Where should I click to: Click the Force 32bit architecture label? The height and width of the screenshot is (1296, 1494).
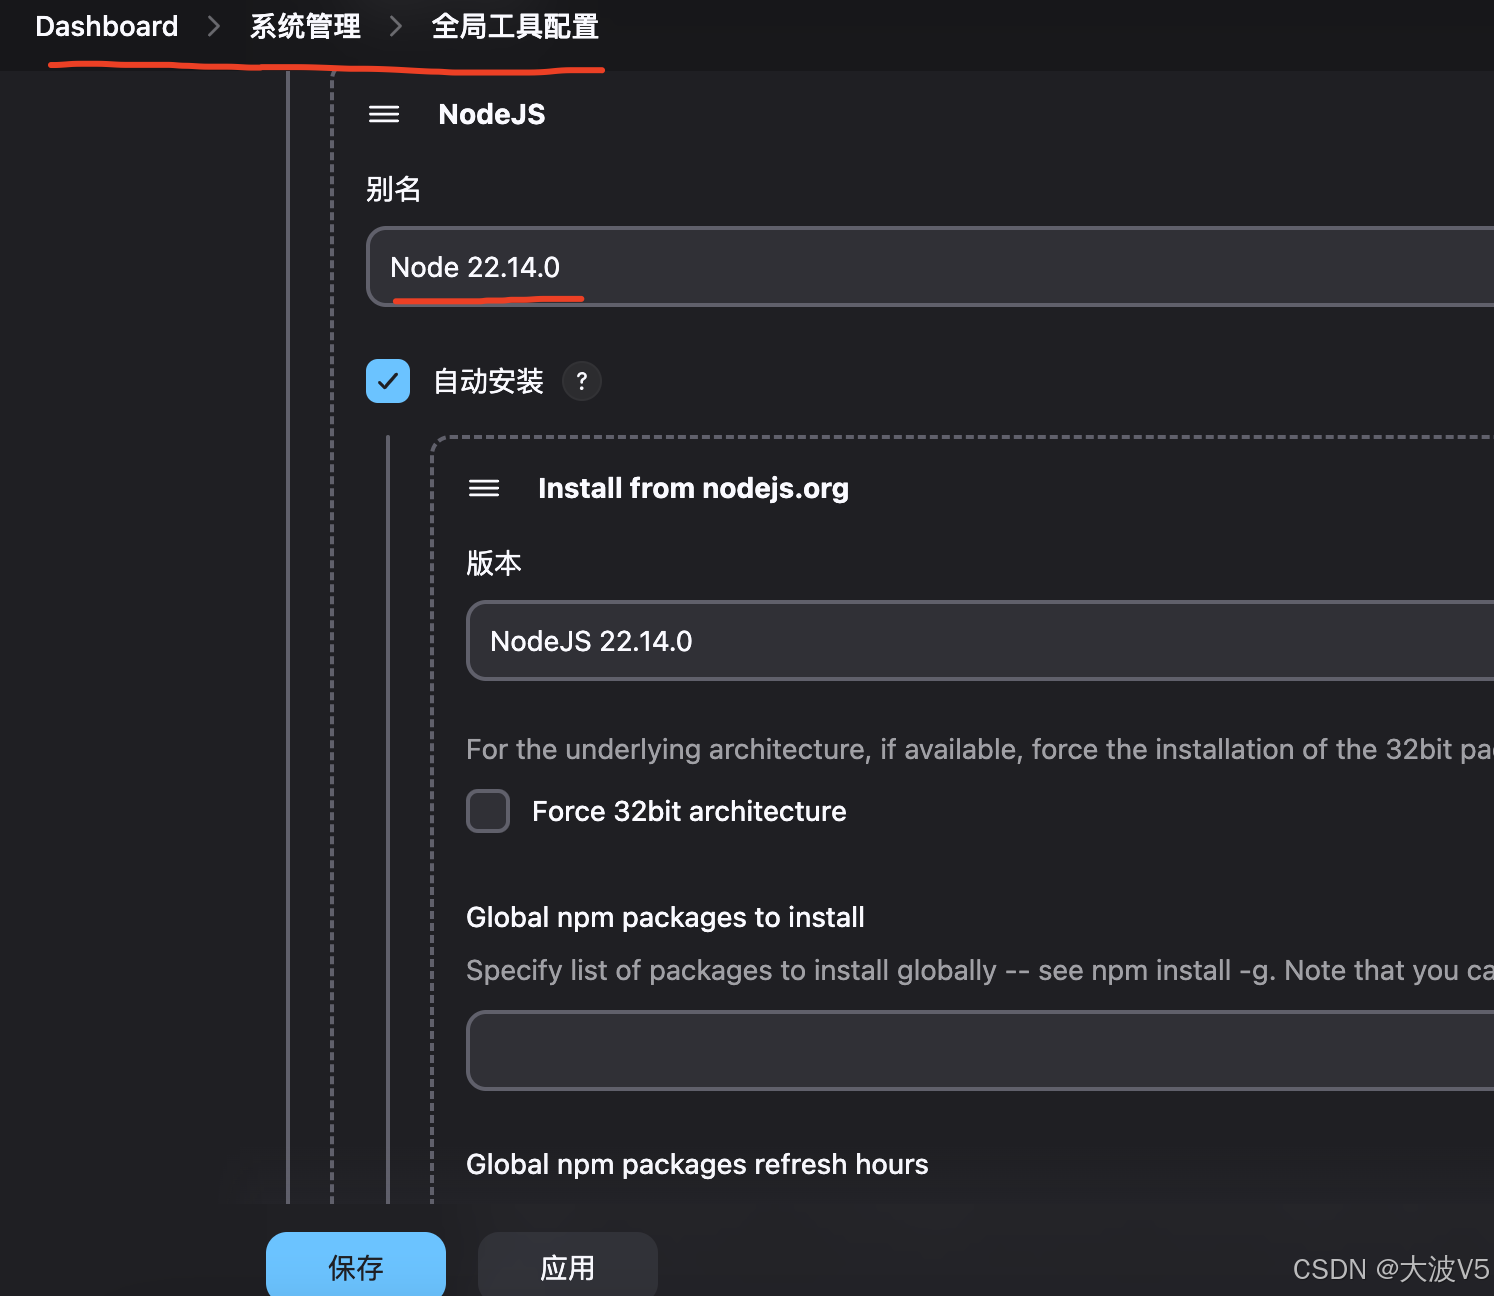pos(689,811)
